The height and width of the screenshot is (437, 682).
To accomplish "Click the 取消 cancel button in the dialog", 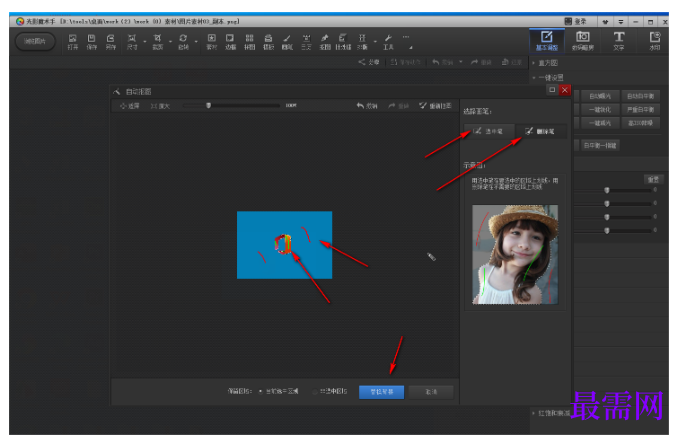I will pos(431,392).
